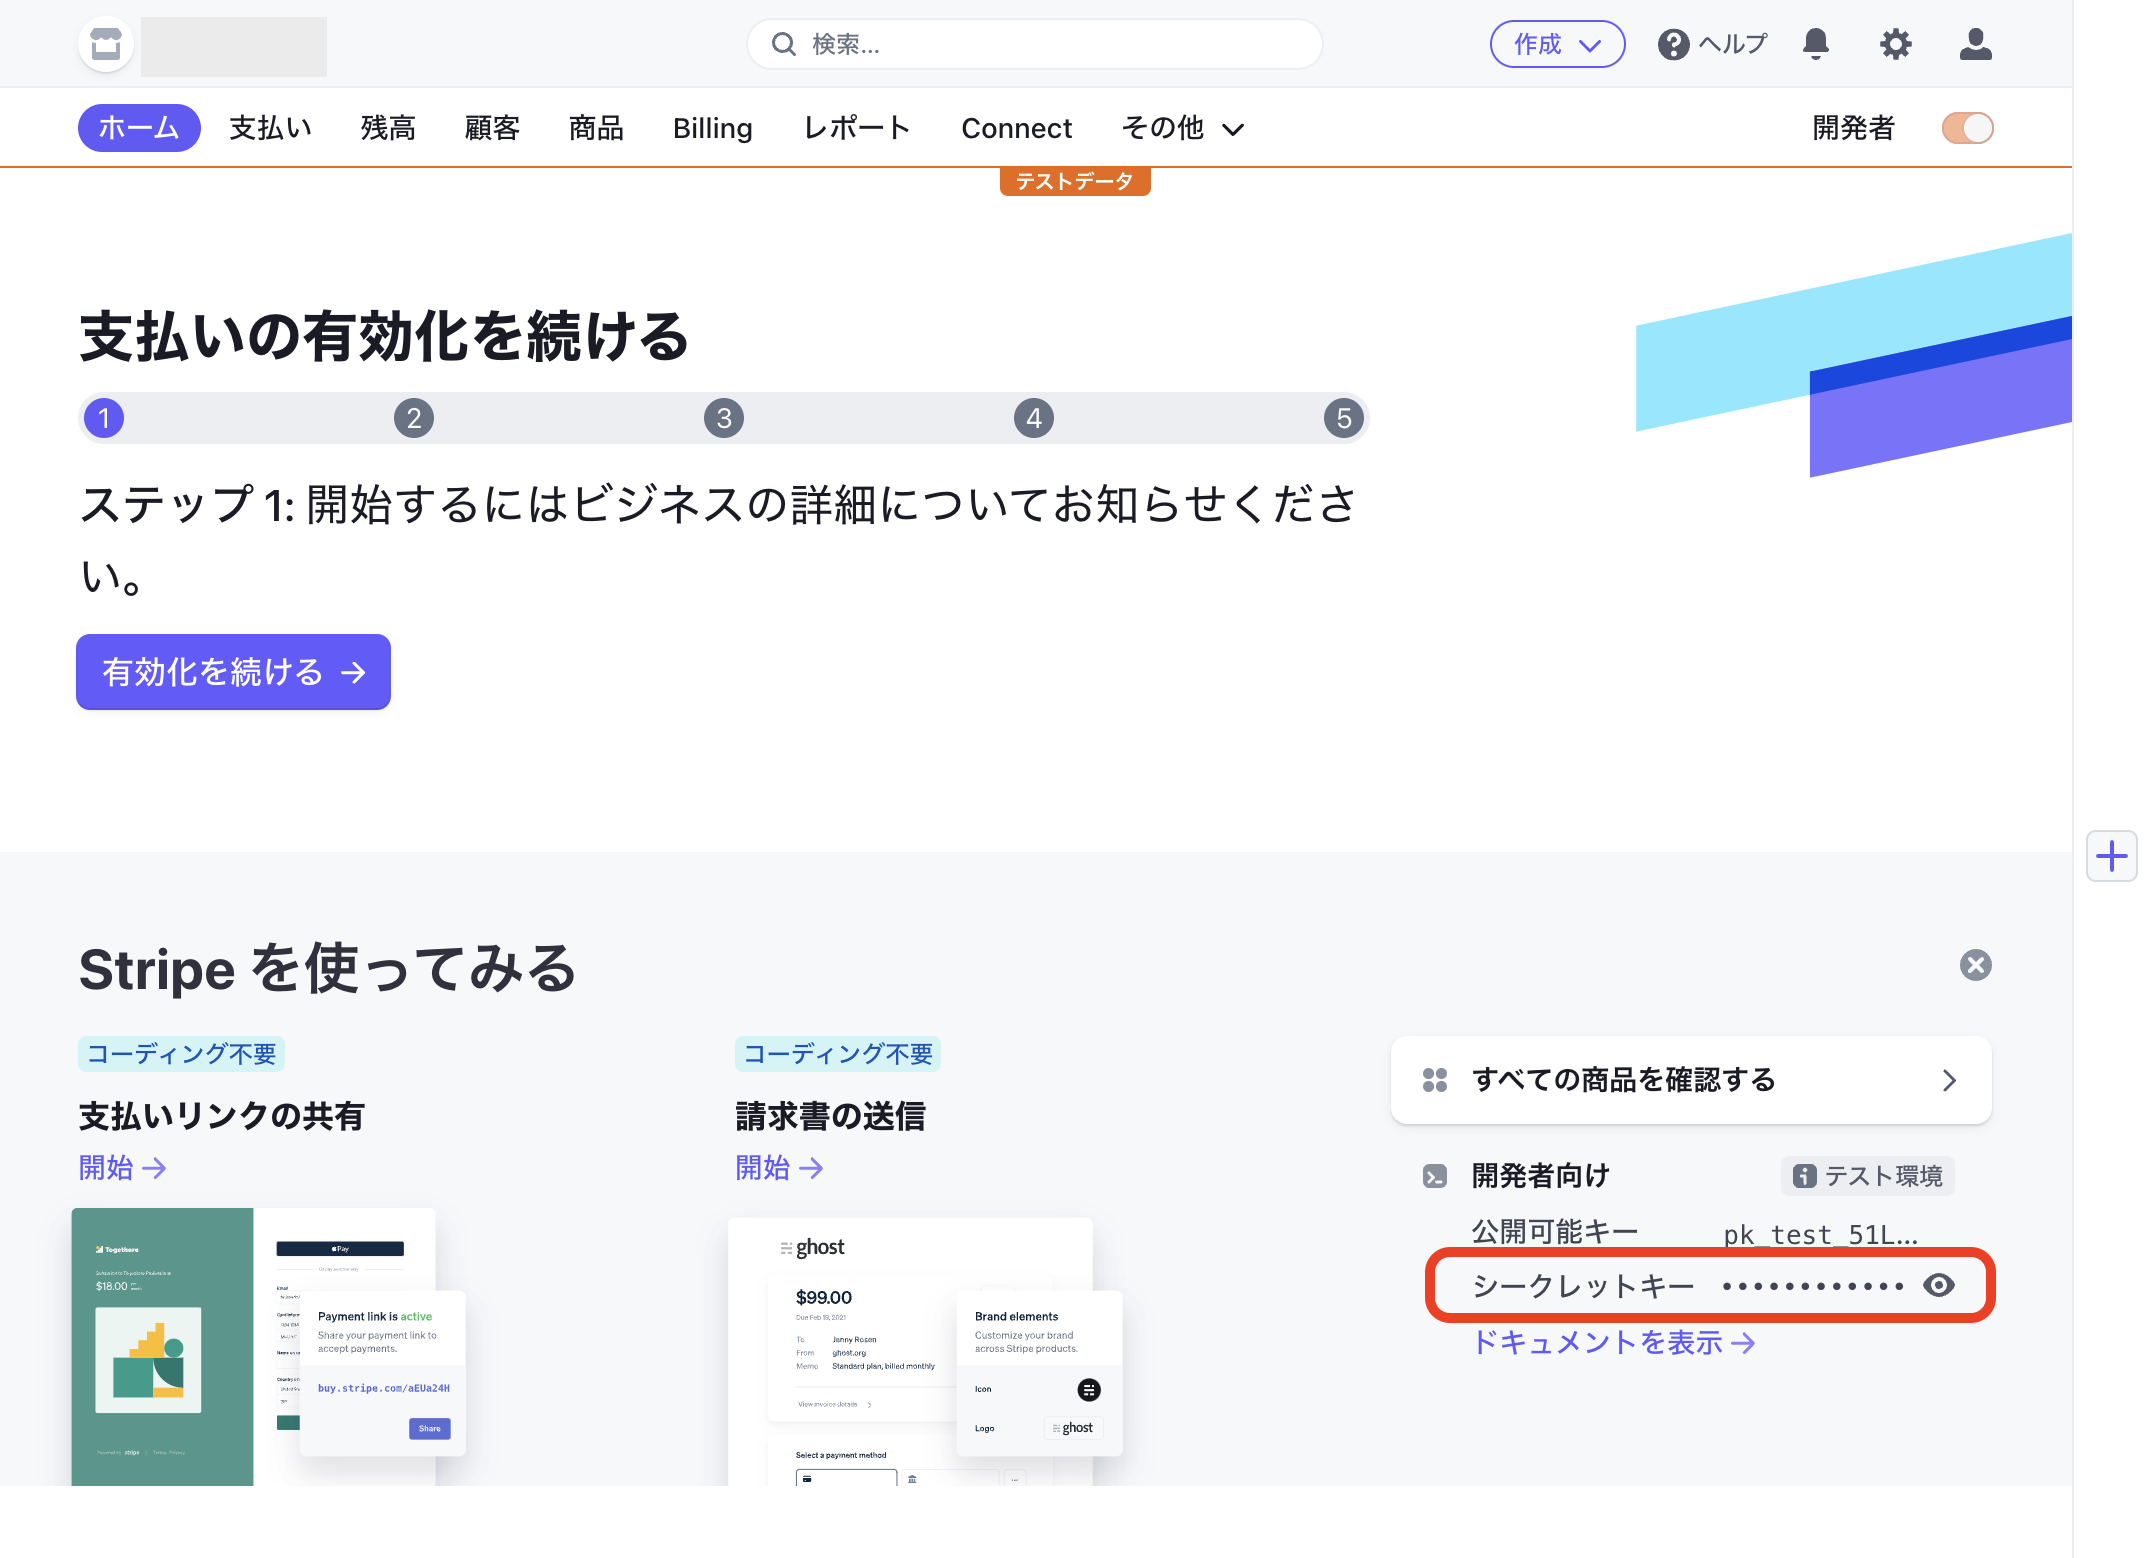Viewport: 2152px width, 1558px height.
Task: Expand the 作成 dropdown
Action: 1557,45
